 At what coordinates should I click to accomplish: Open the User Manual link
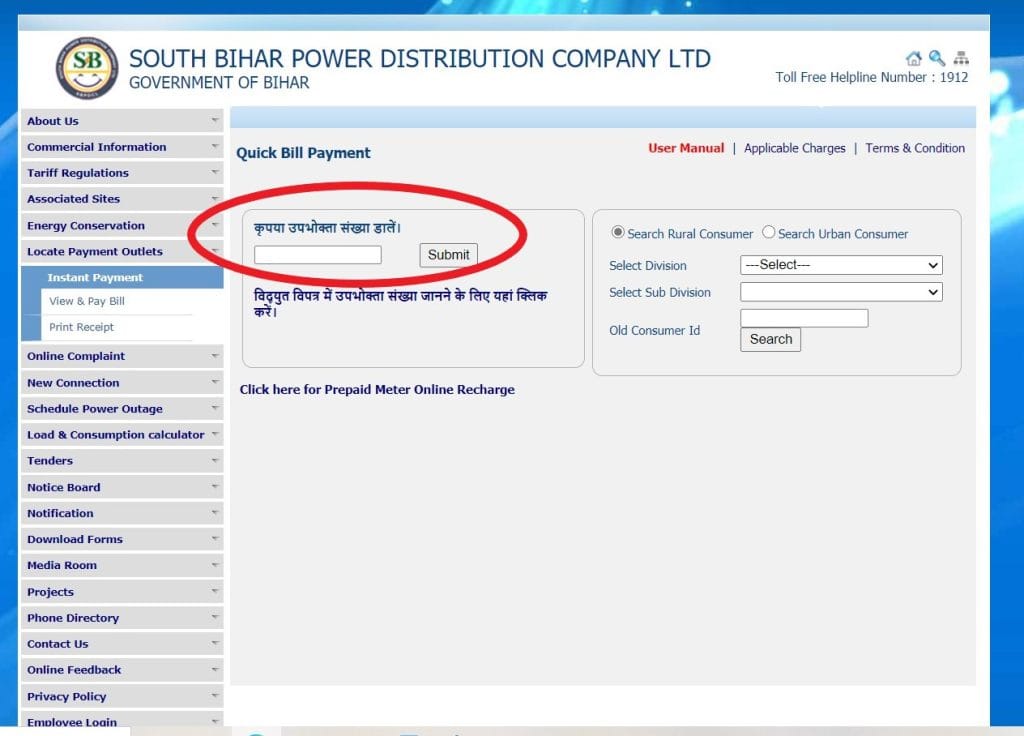click(686, 148)
